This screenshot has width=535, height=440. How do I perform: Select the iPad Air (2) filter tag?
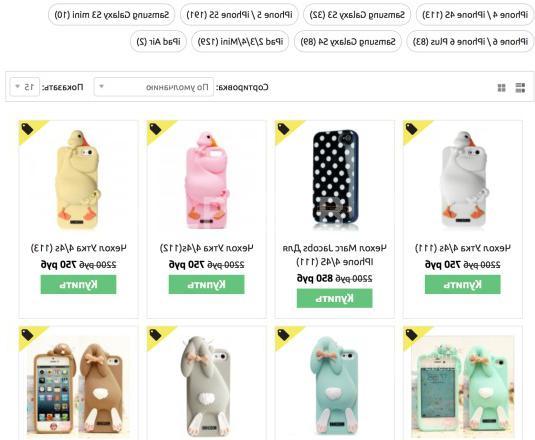point(158,42)
